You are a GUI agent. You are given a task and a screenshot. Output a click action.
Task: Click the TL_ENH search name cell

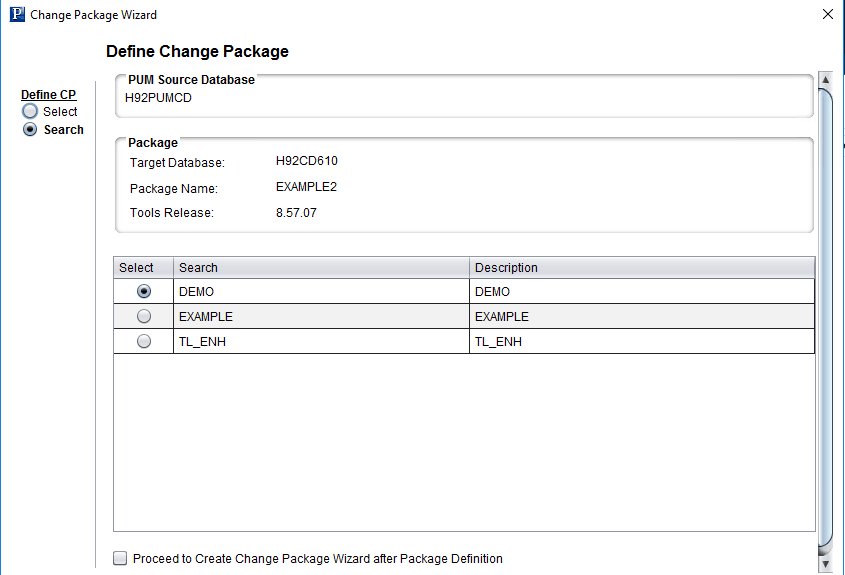point(321,342)
